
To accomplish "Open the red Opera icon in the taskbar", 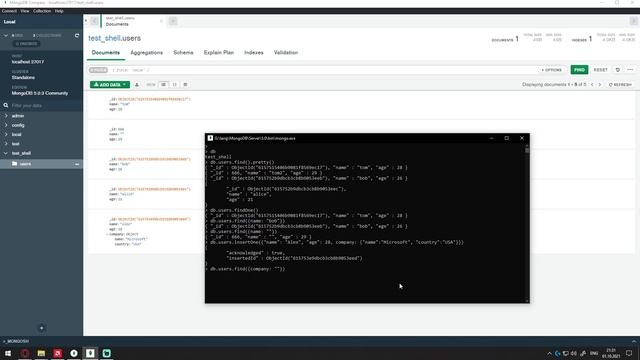I will click(25, 353).
